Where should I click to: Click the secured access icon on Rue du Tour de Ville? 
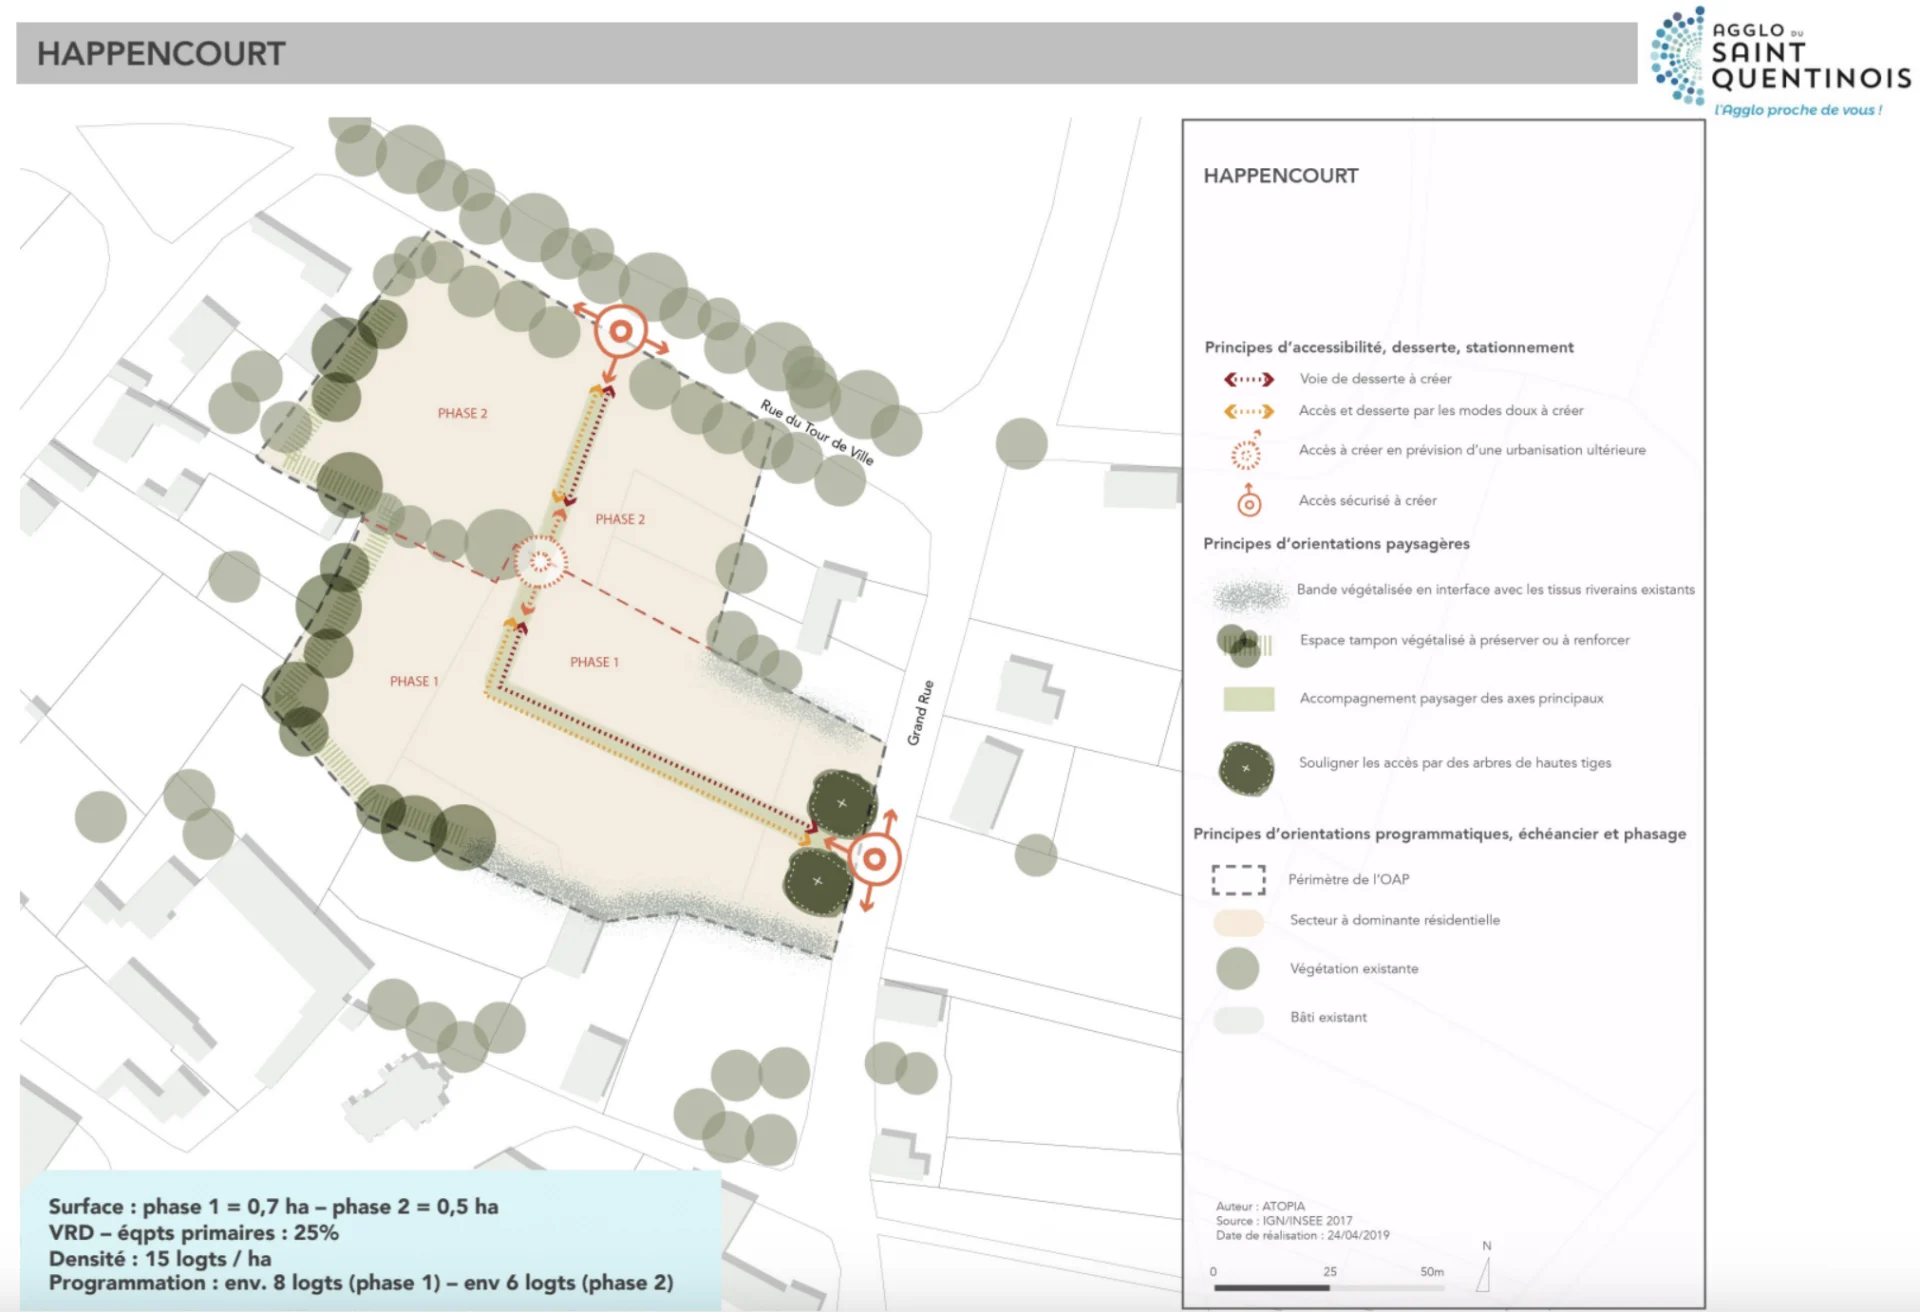pyautogui.click(x=621, y=332)
